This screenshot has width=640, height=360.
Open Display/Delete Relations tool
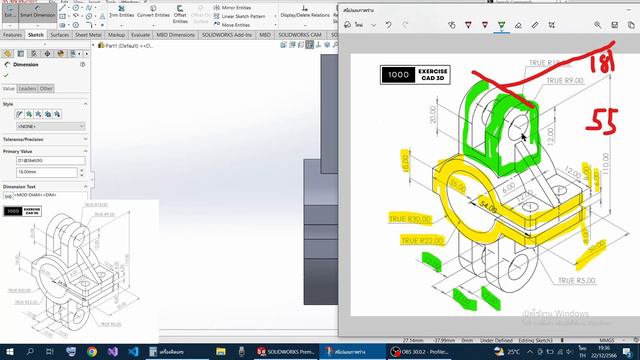[x=305, y=11]
